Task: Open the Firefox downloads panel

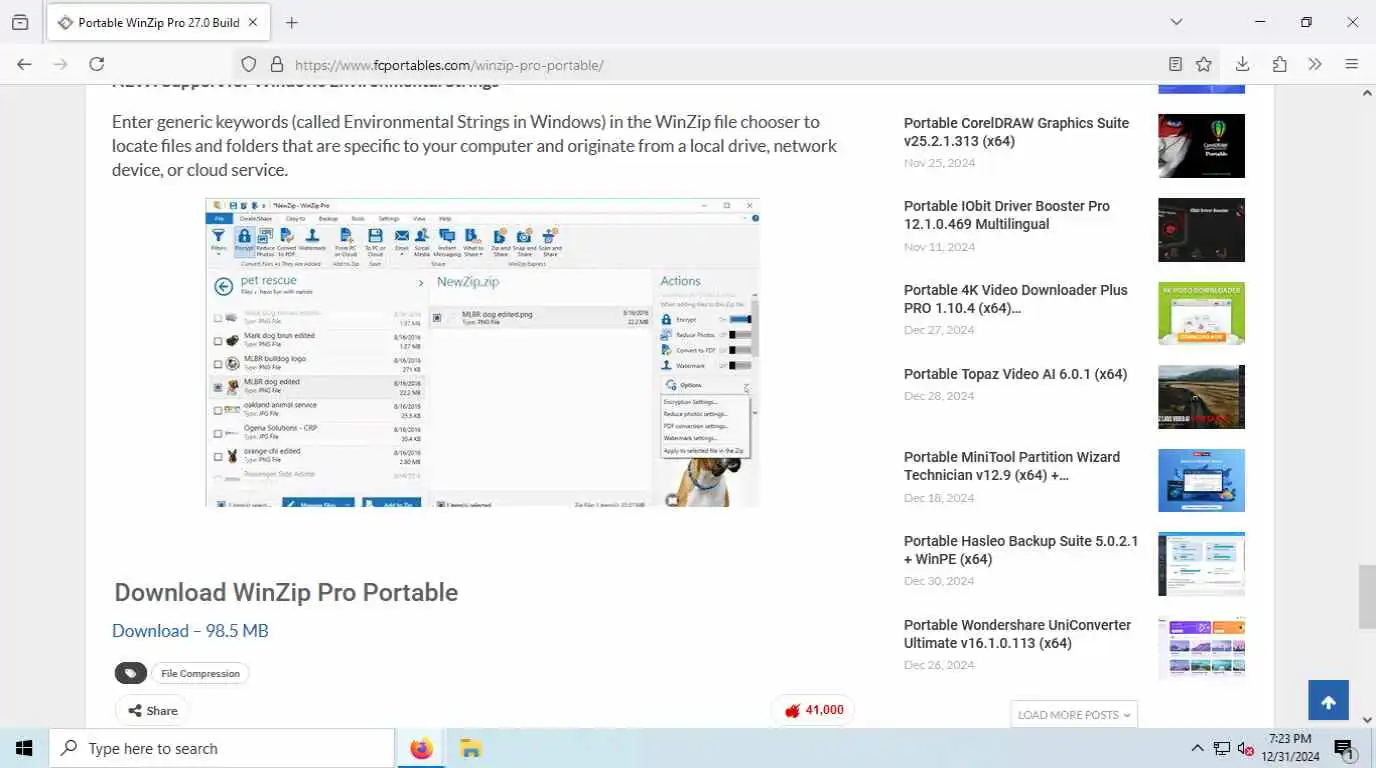Action: pos(1242,64)
